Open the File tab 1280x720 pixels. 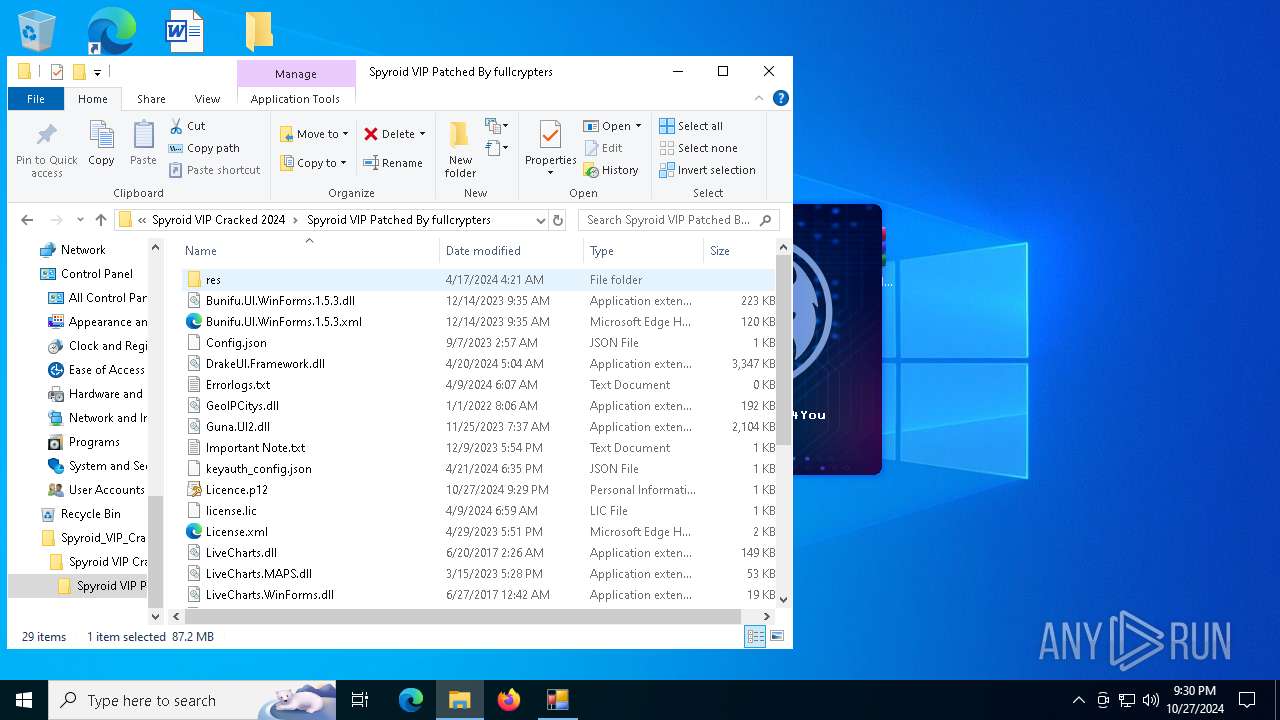pyautogui.click(x=36, y=99)
